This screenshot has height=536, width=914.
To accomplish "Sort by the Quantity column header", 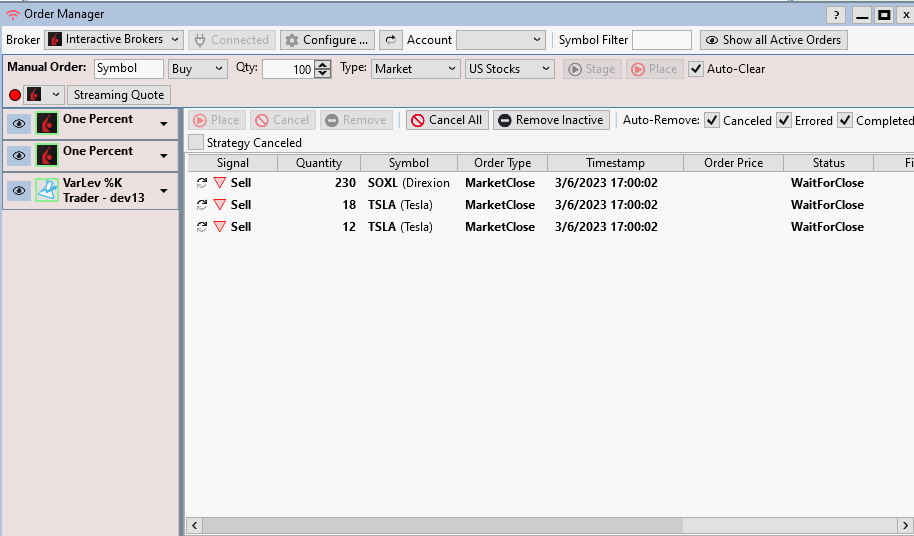I will 318,163.
